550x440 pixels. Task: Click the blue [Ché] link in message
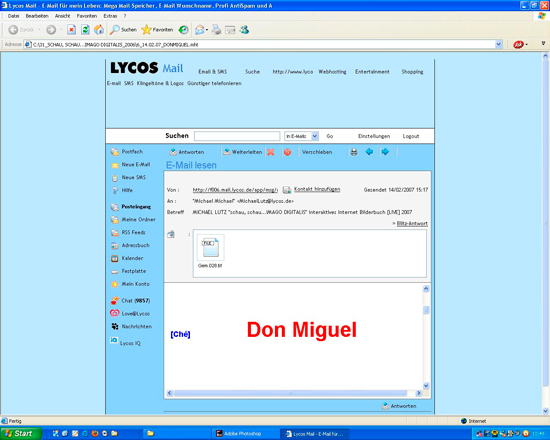coord(180,334)
